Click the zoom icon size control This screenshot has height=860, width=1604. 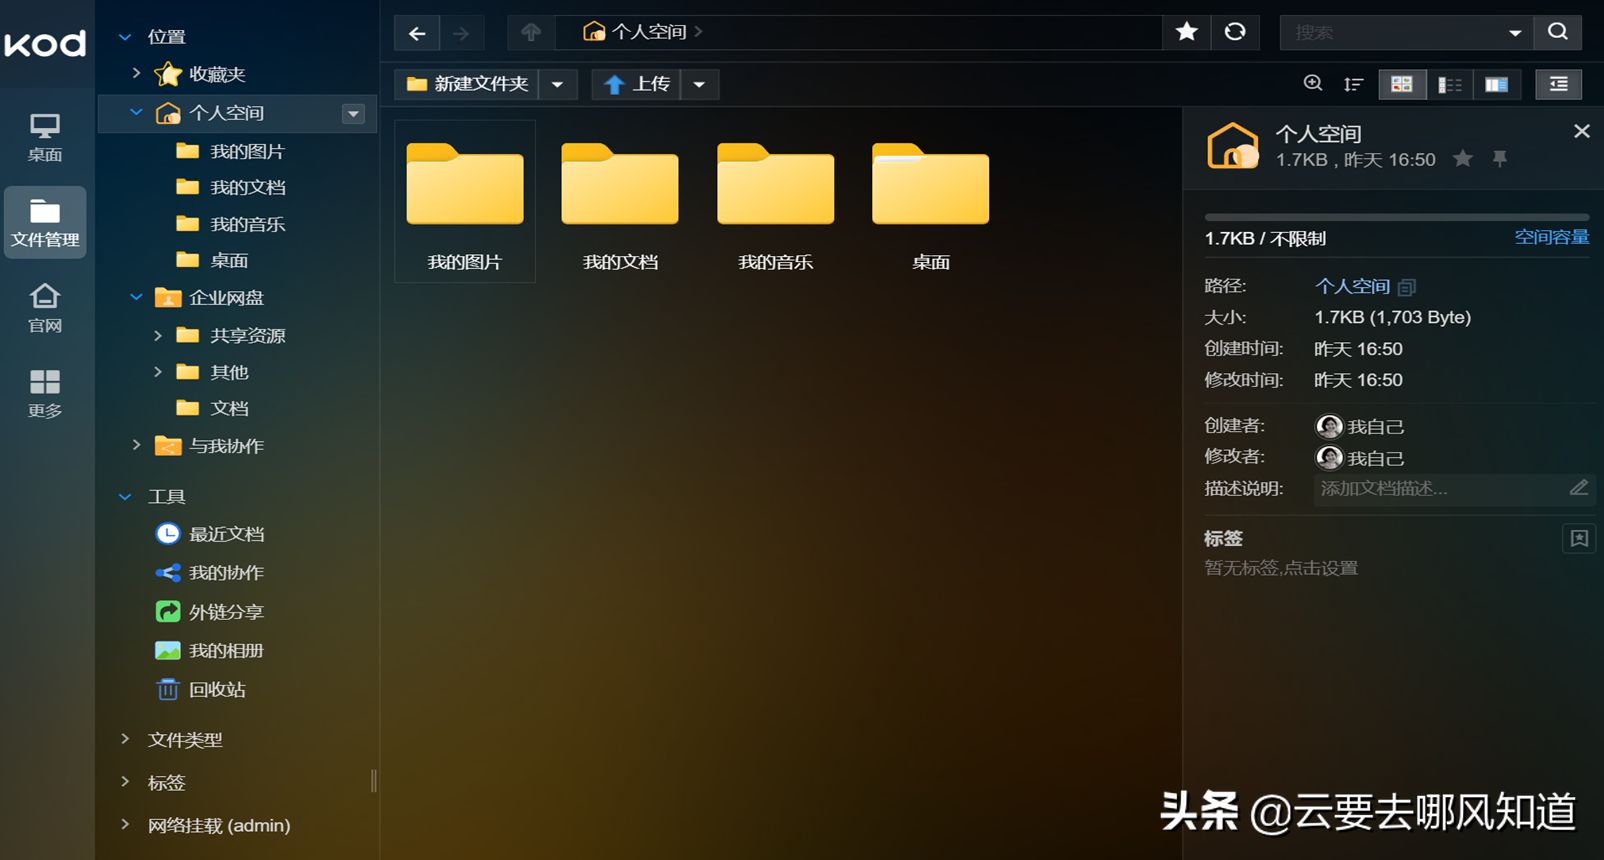[1313, 84]
